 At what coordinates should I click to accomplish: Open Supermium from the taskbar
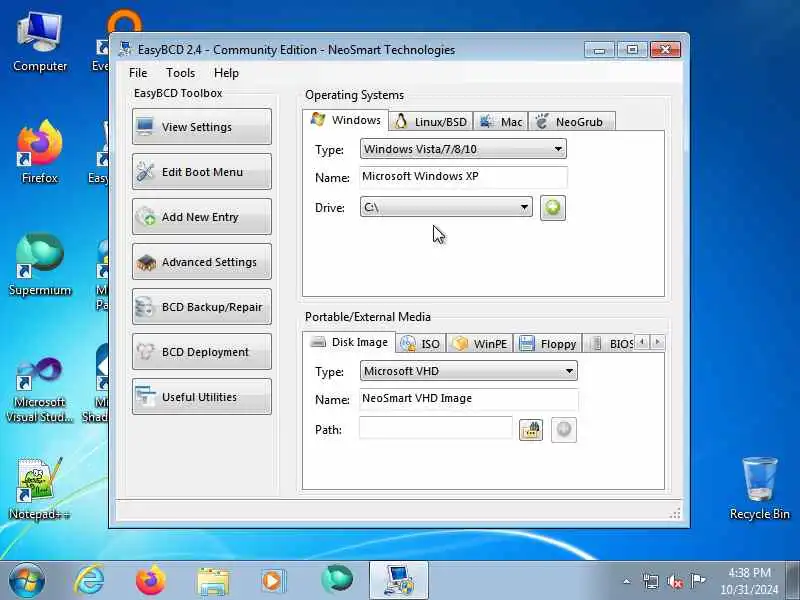[336, 580]
